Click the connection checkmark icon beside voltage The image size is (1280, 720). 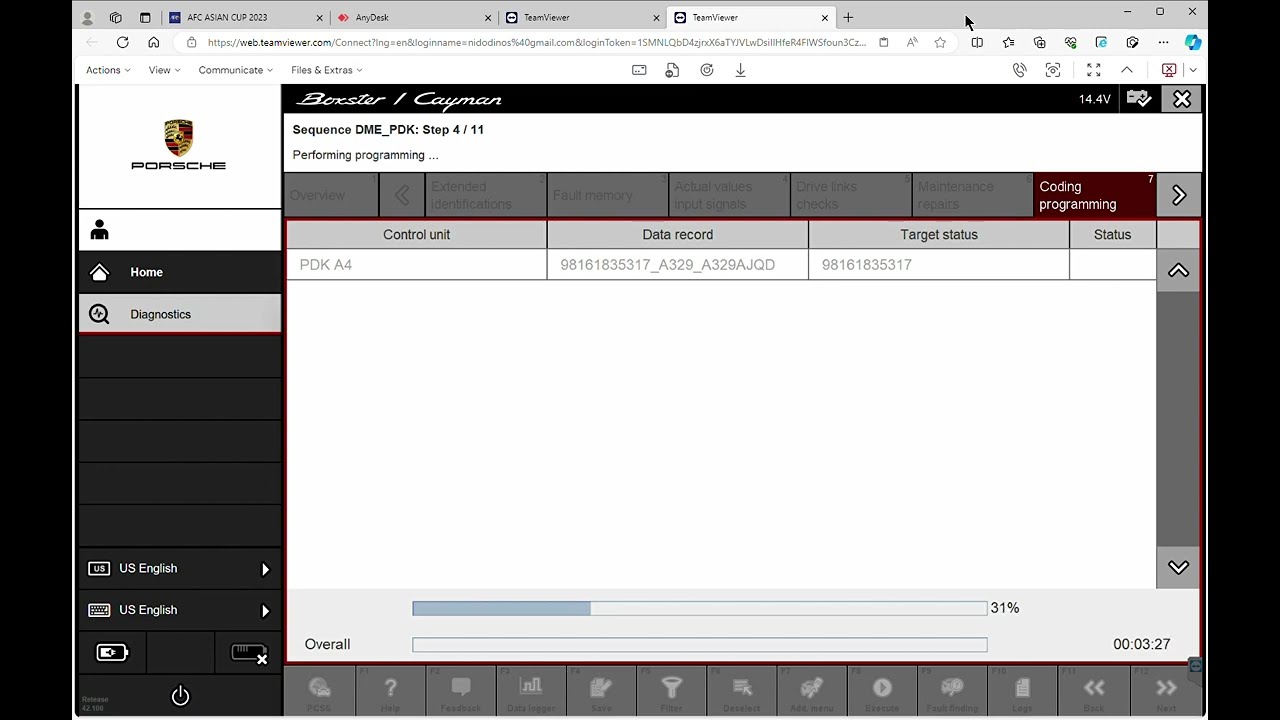pyautogui.click(x=1139, y=99)
